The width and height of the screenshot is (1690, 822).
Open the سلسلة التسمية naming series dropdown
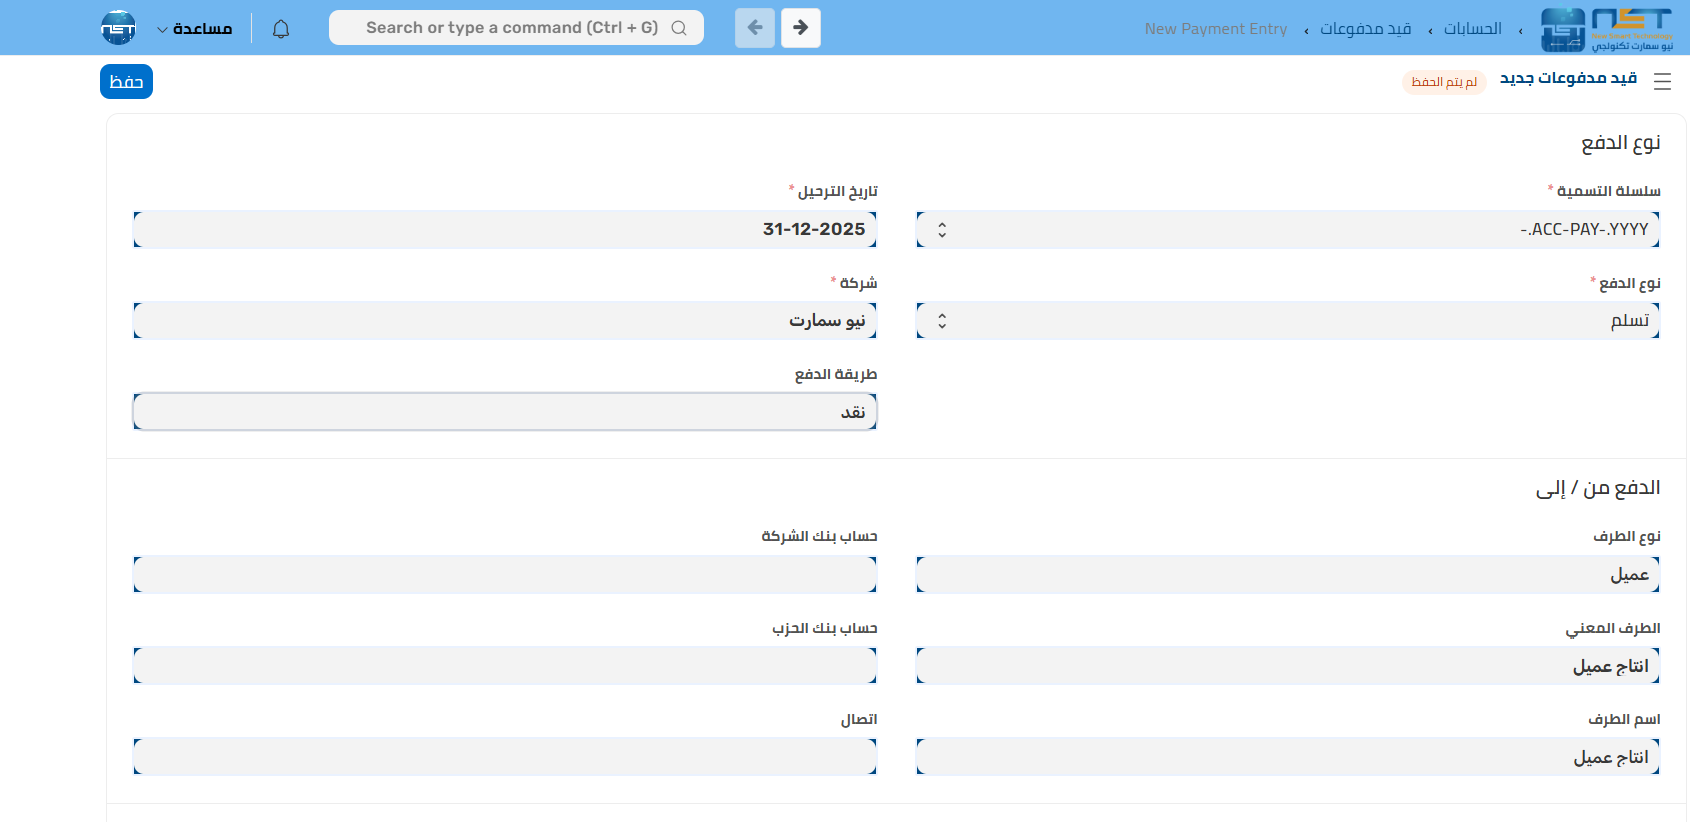point(1288,229)
